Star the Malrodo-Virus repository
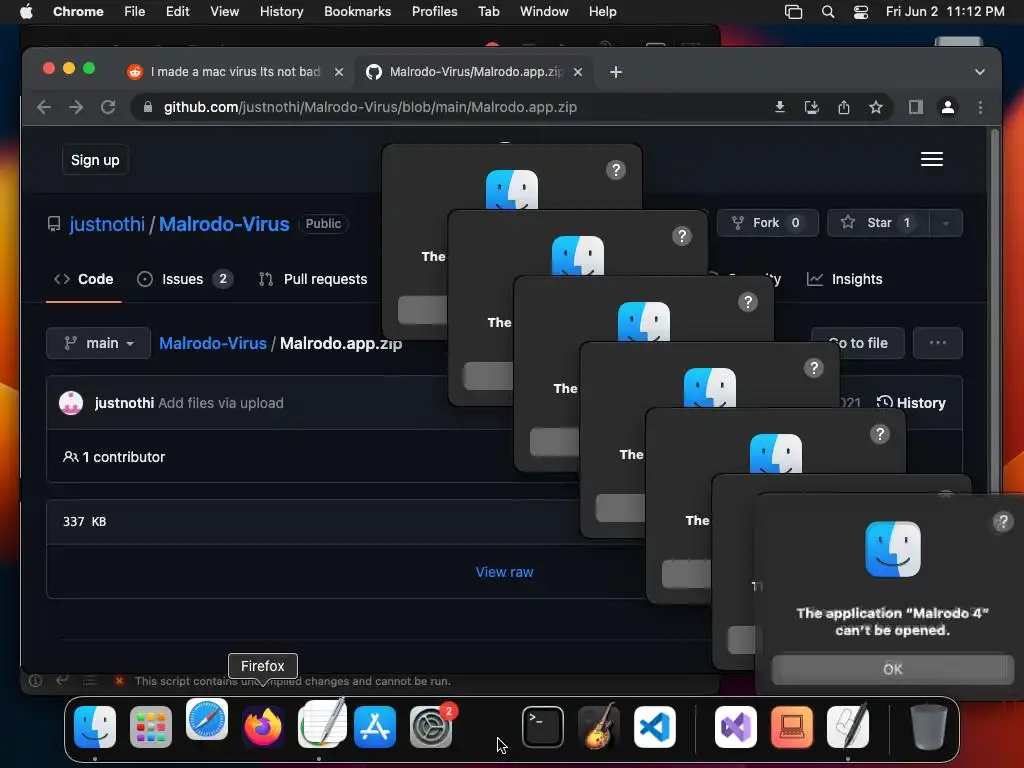Image resolution: width=1024 pixels, height=768 pixels. 878,223
